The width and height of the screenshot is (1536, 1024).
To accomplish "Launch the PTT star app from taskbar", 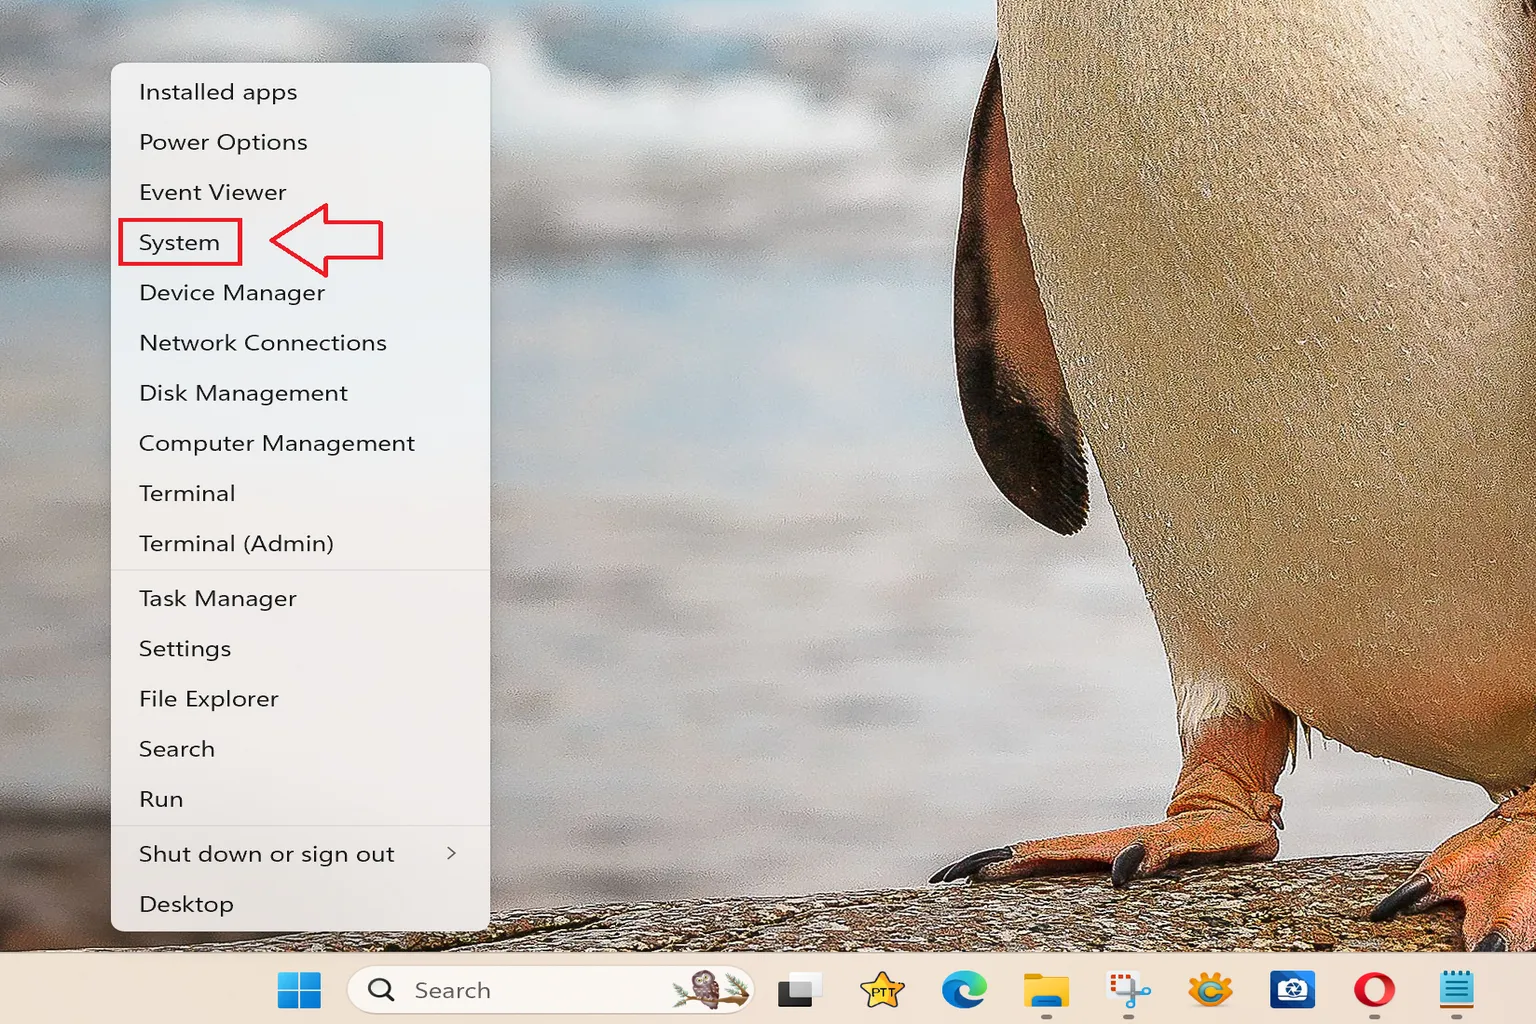I will (x=882, y=990).
